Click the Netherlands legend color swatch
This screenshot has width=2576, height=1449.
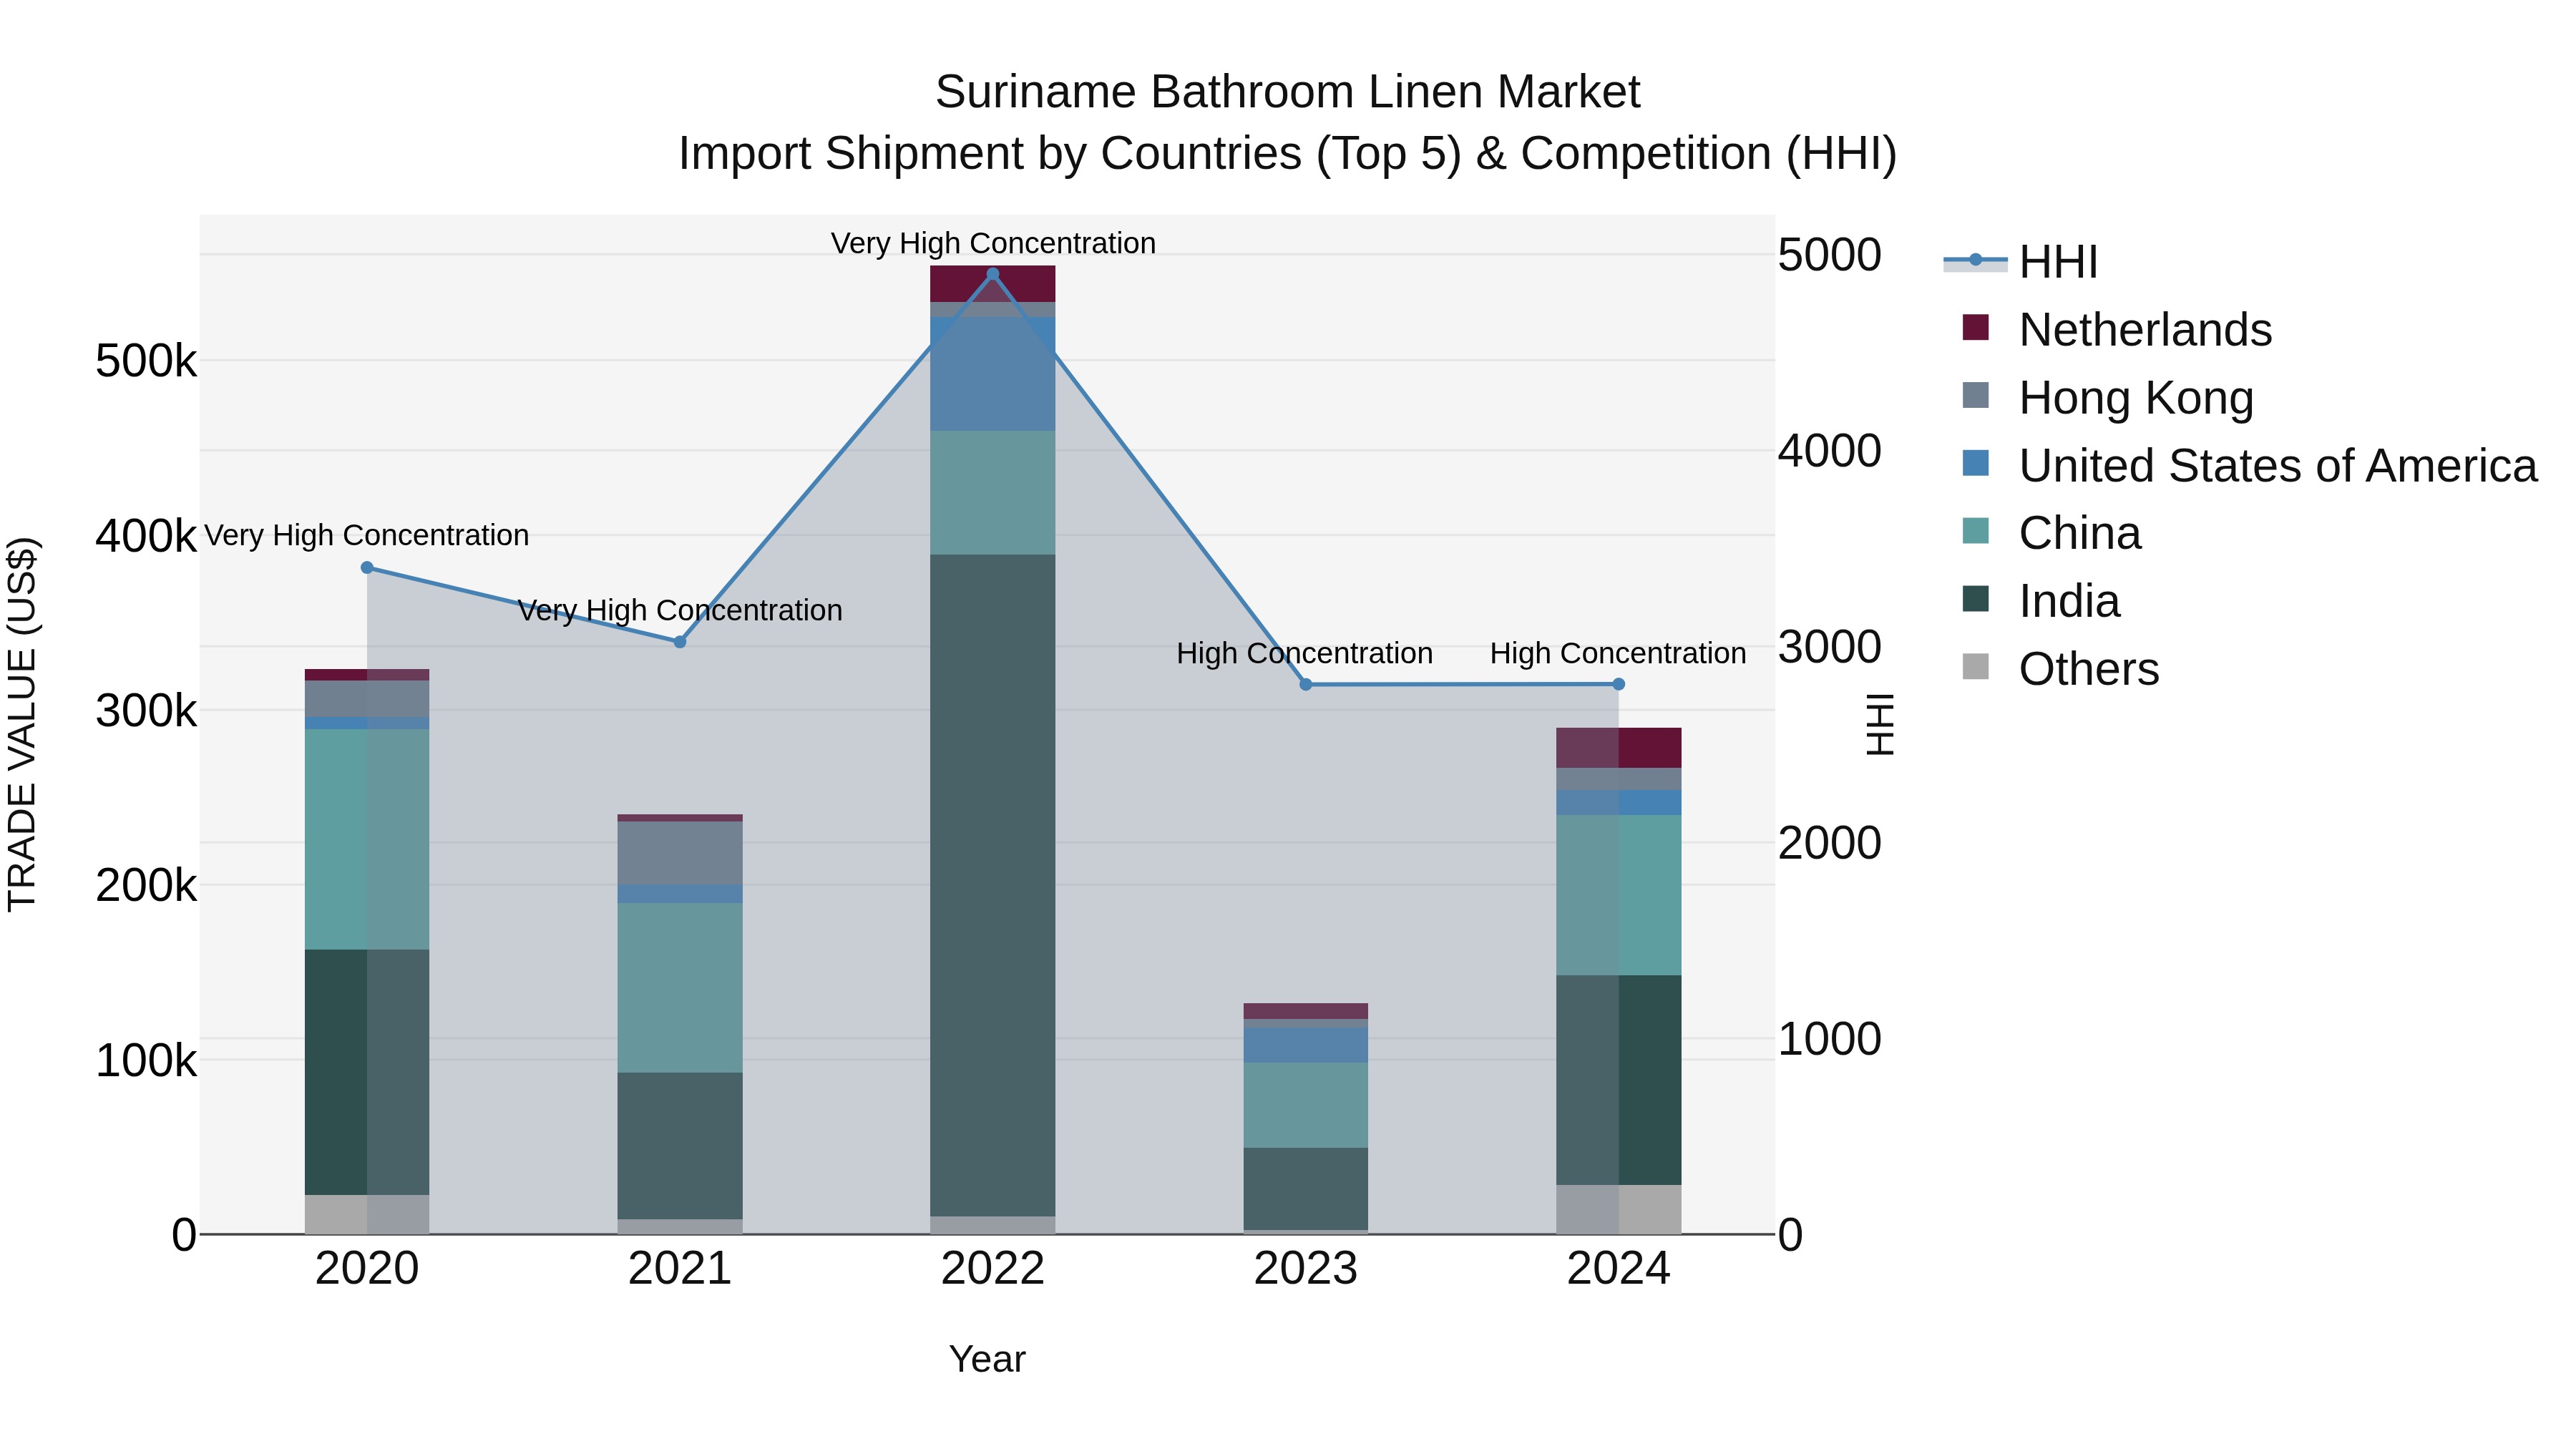[x=1975, y=327]
